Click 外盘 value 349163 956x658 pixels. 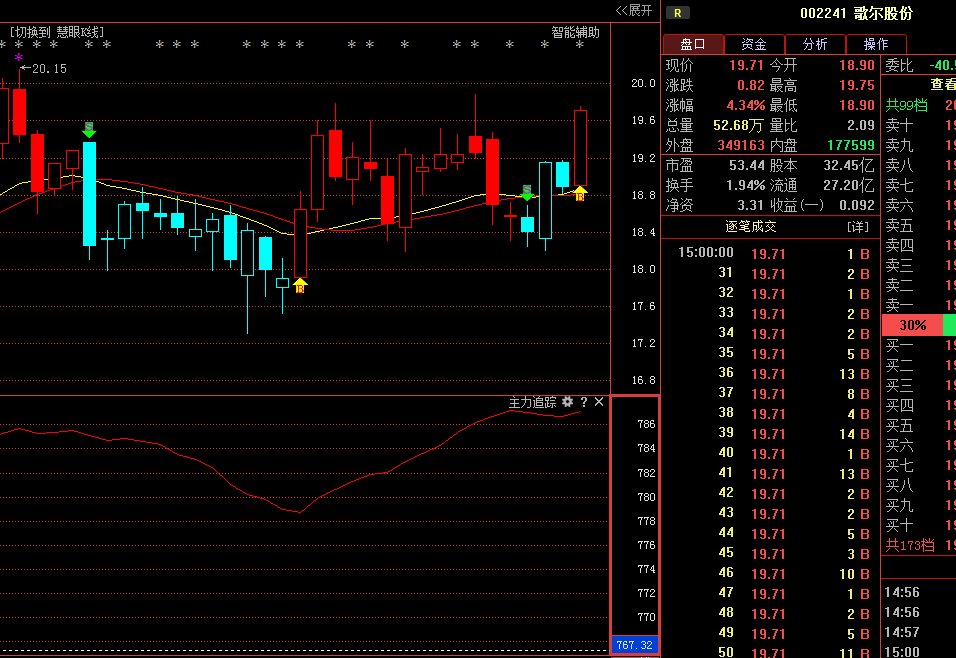click(x=741, y=145)
